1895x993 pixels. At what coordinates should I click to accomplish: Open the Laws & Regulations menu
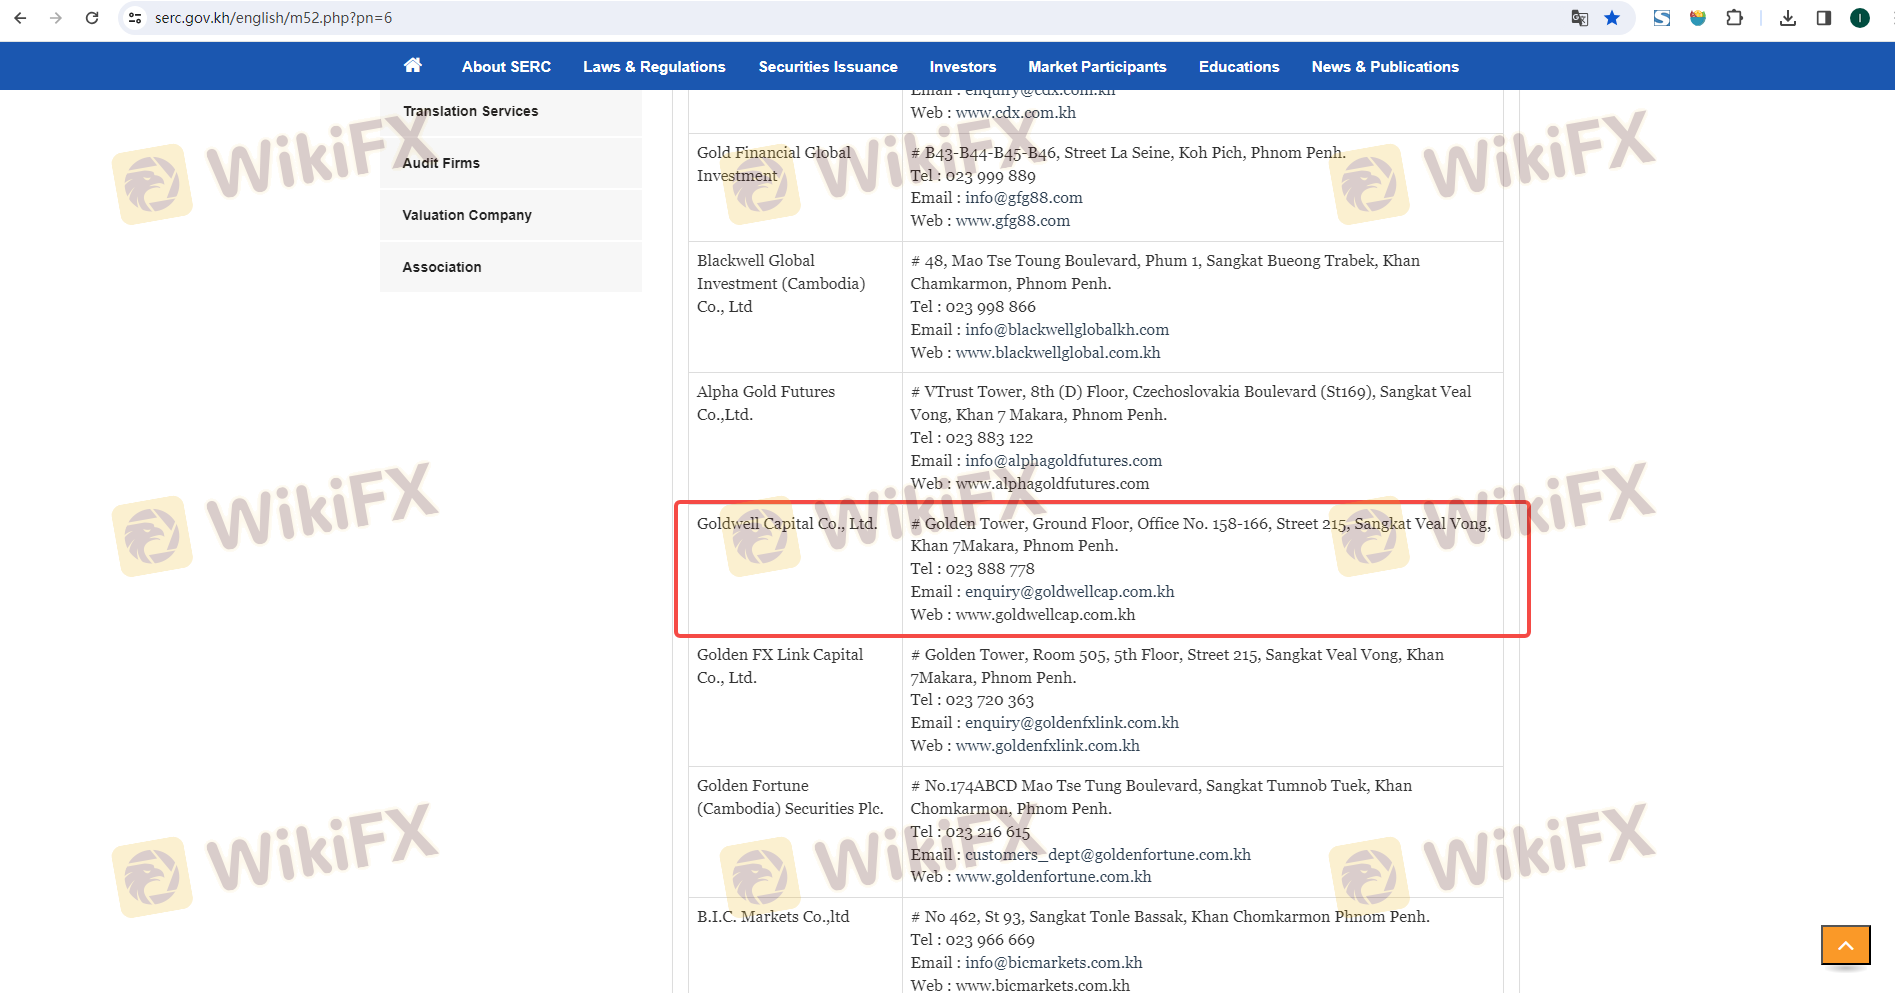[x=654, y=67]
